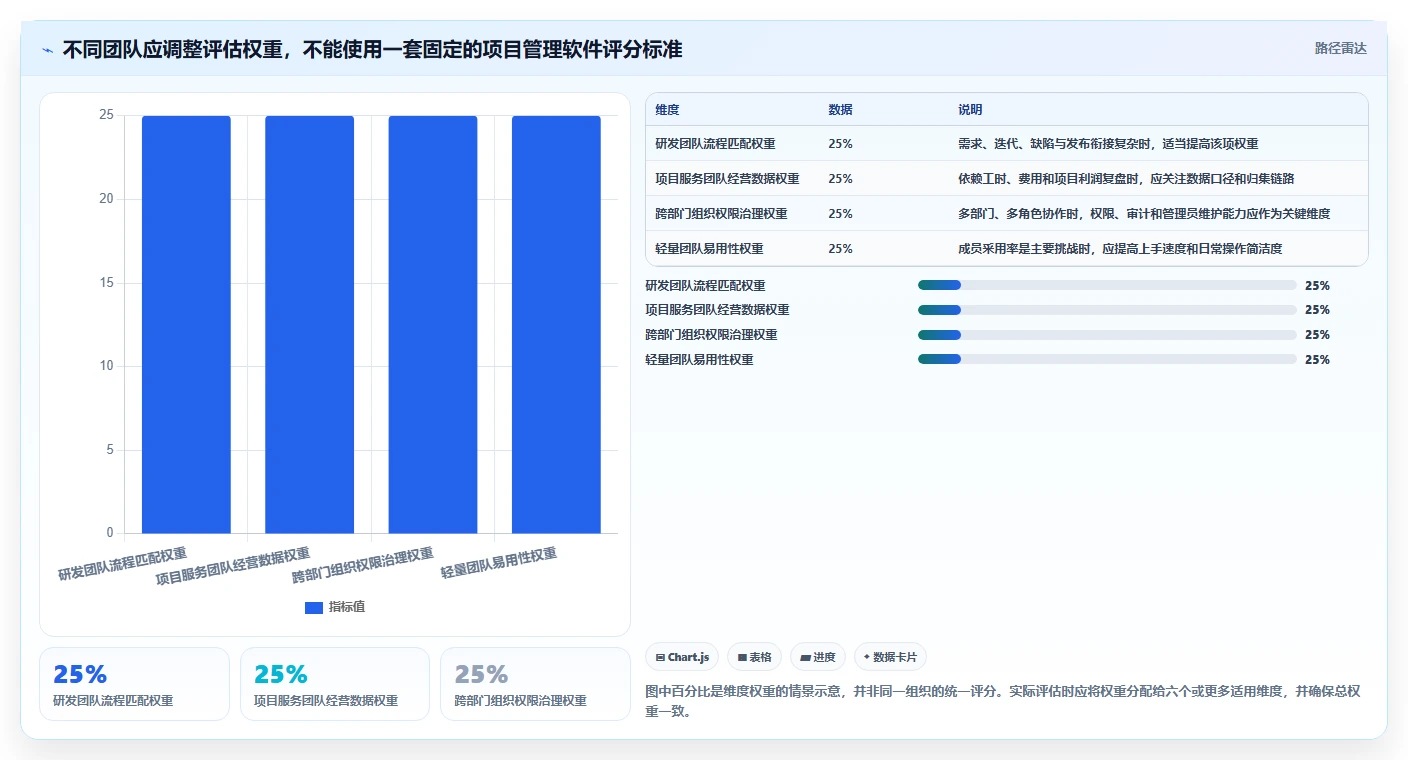Click the y-axis value 15
Viewport: 1408px width, 760px height.
coord(106,283)
